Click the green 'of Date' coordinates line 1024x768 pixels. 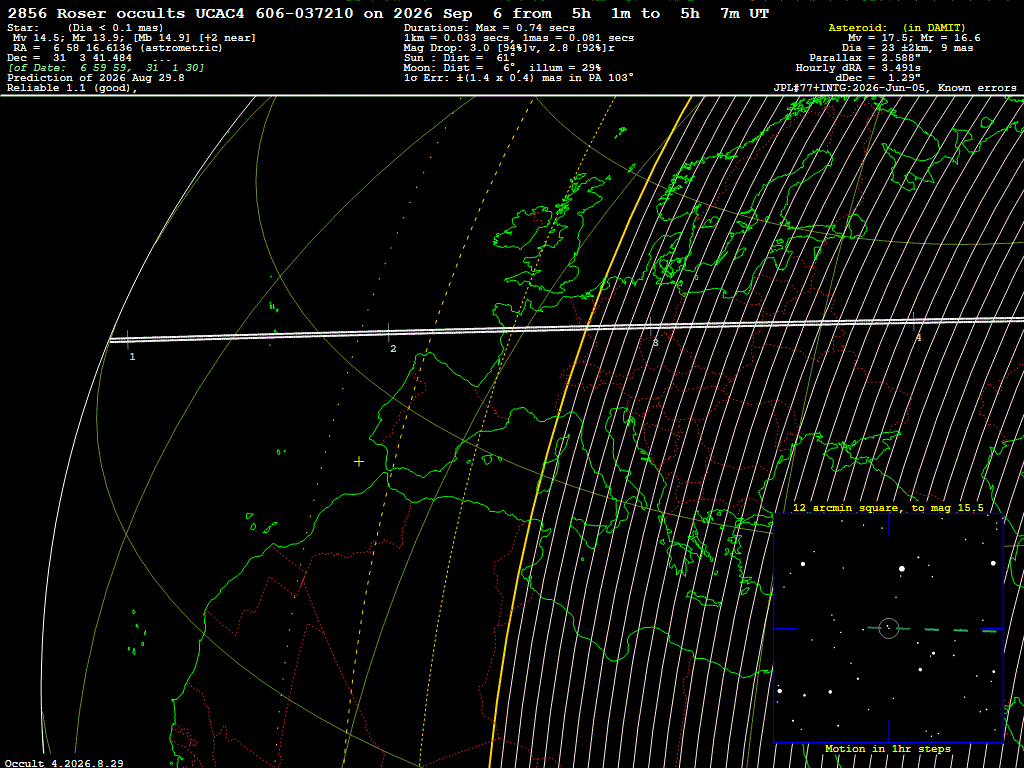click(106, 68)
